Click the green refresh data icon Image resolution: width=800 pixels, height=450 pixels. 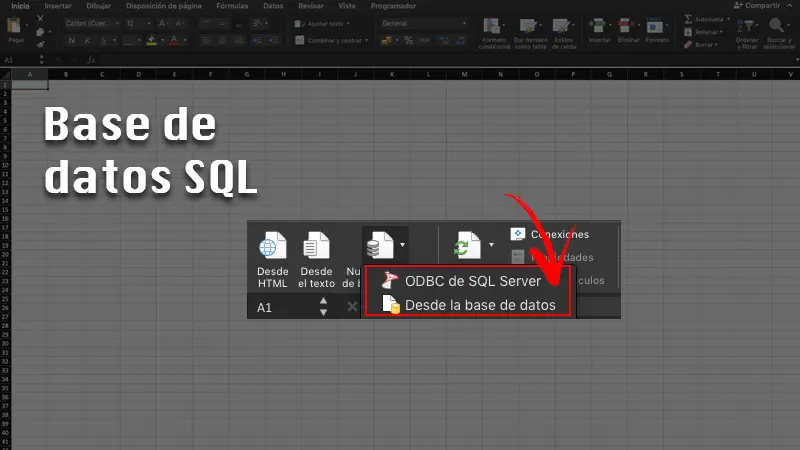[x=467, y=245]
